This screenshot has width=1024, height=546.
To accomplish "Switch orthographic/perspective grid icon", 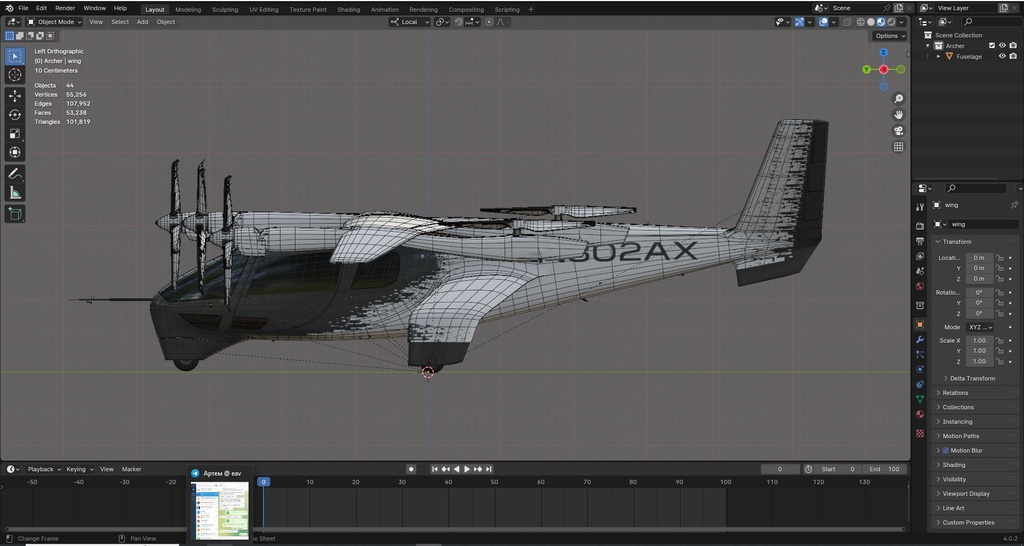I will (x=899, y=147).
